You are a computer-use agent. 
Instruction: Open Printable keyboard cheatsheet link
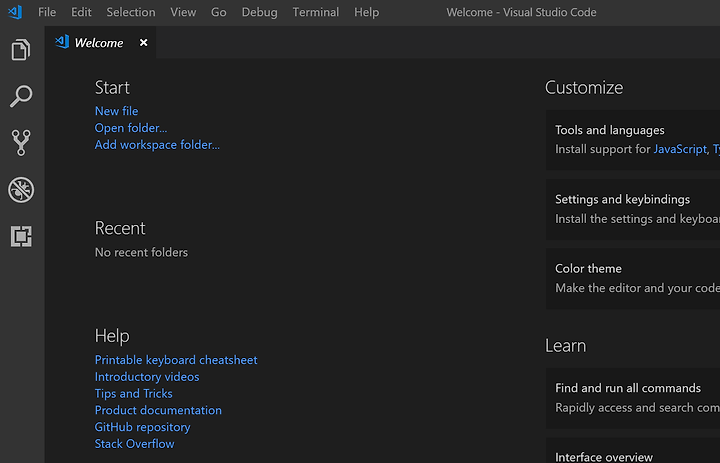[x=176, y=360]
